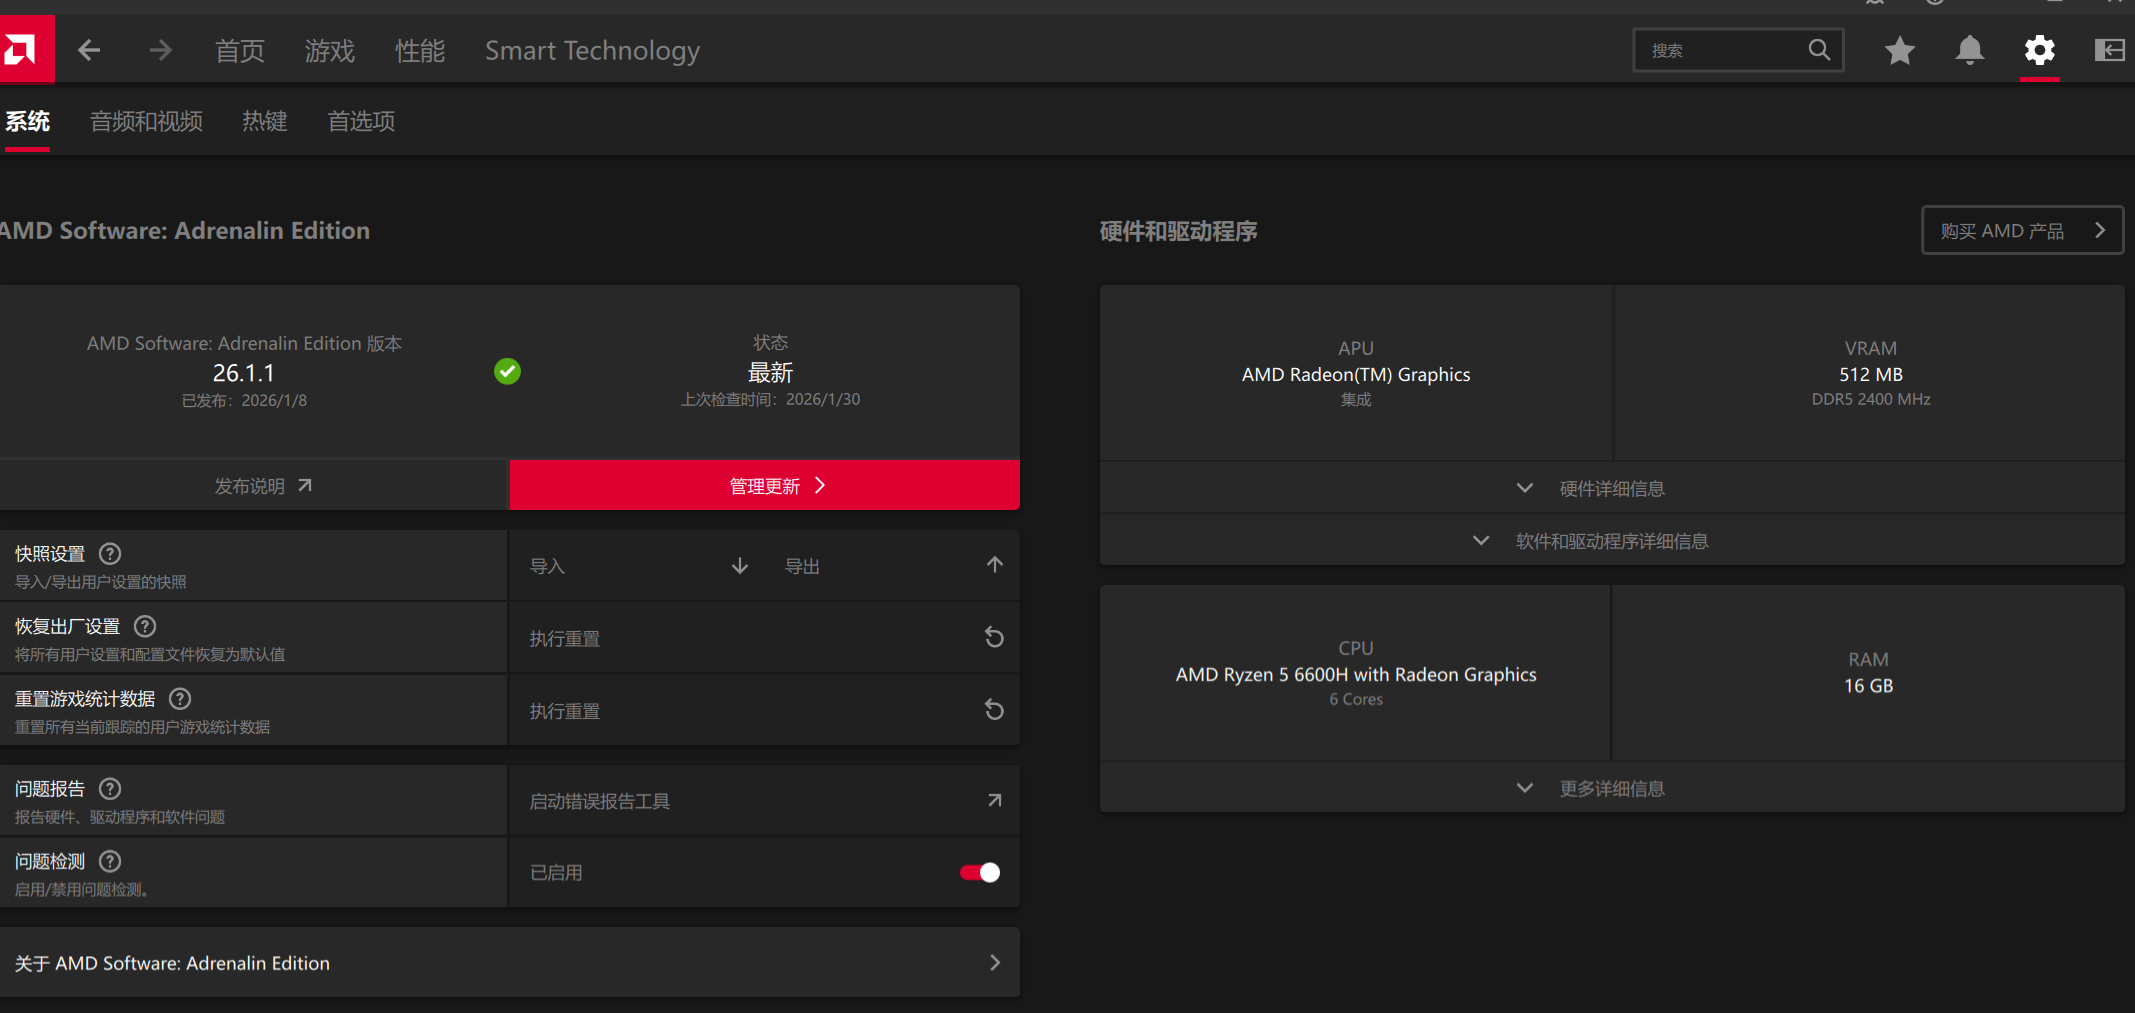Click reset icon in 恢复出厂设置 row
Viewport: 2135px width, 1013px height.
coord(994,637)
